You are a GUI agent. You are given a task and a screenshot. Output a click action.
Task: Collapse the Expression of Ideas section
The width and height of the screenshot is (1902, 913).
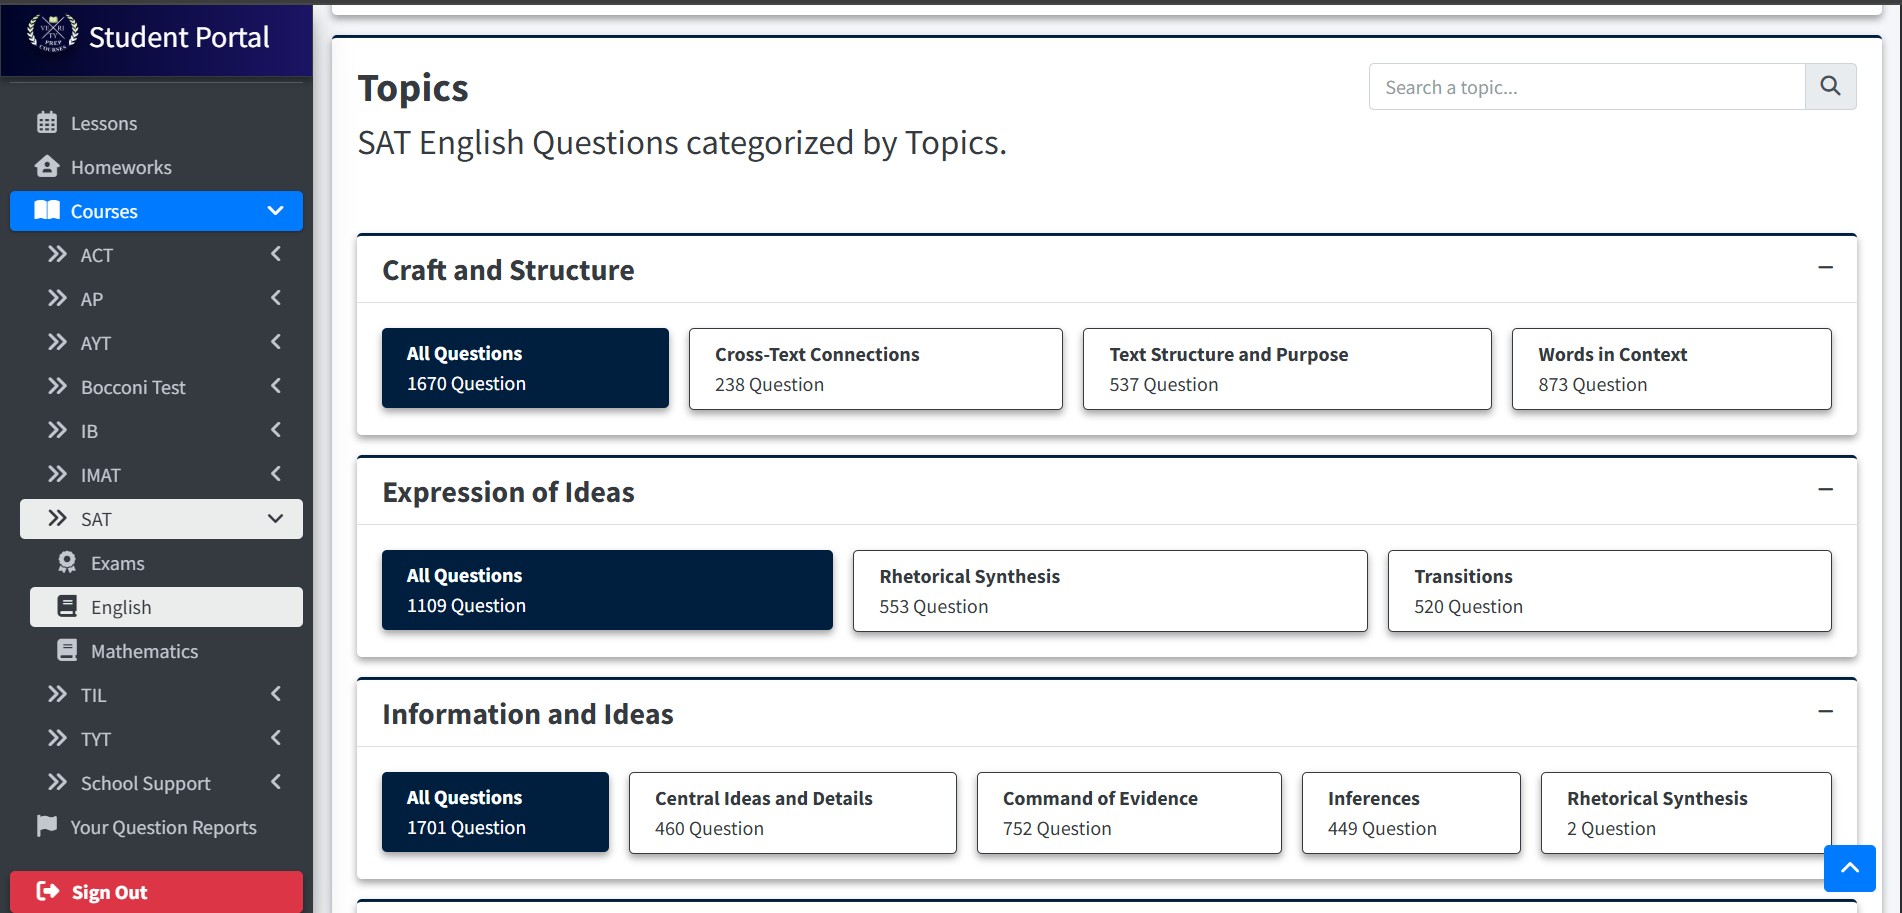point(1825,490)
